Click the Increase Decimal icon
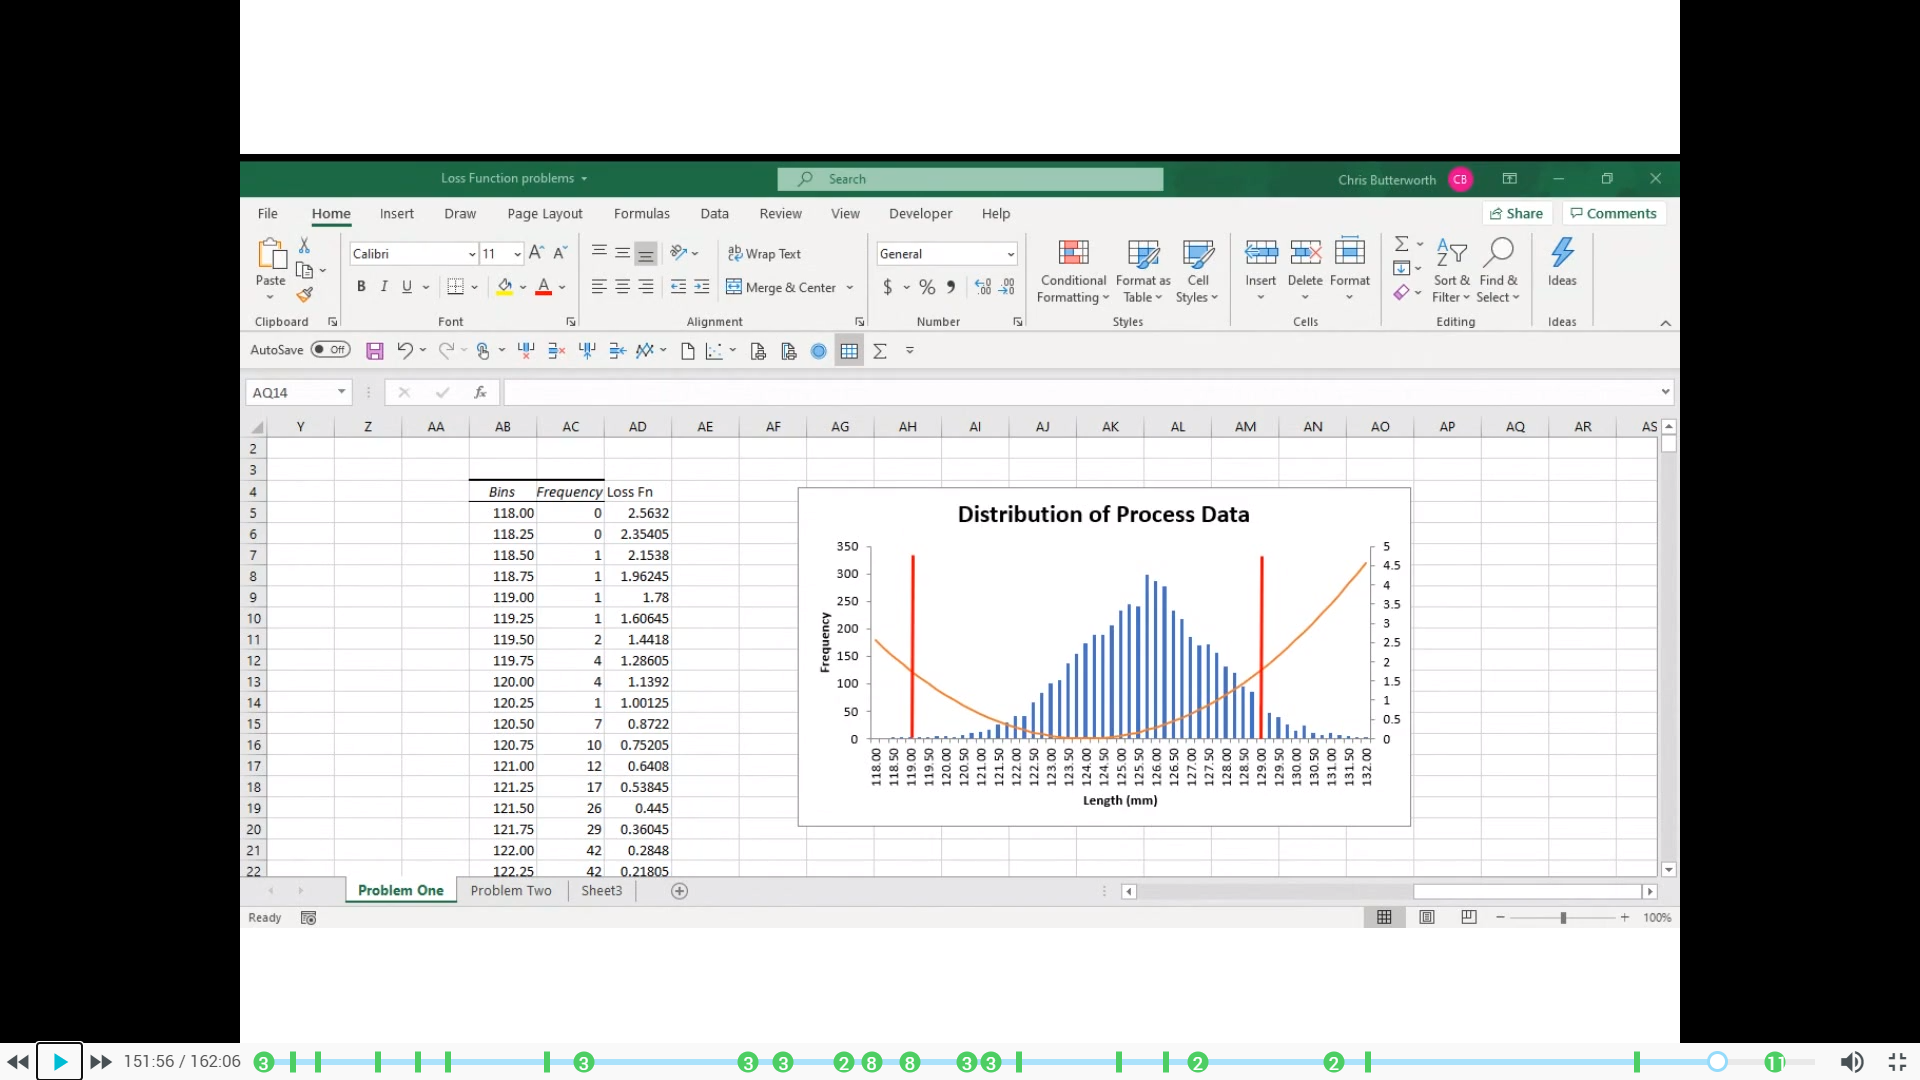The height and width of the screenshot is (1080, 1920). click(983, 288)
